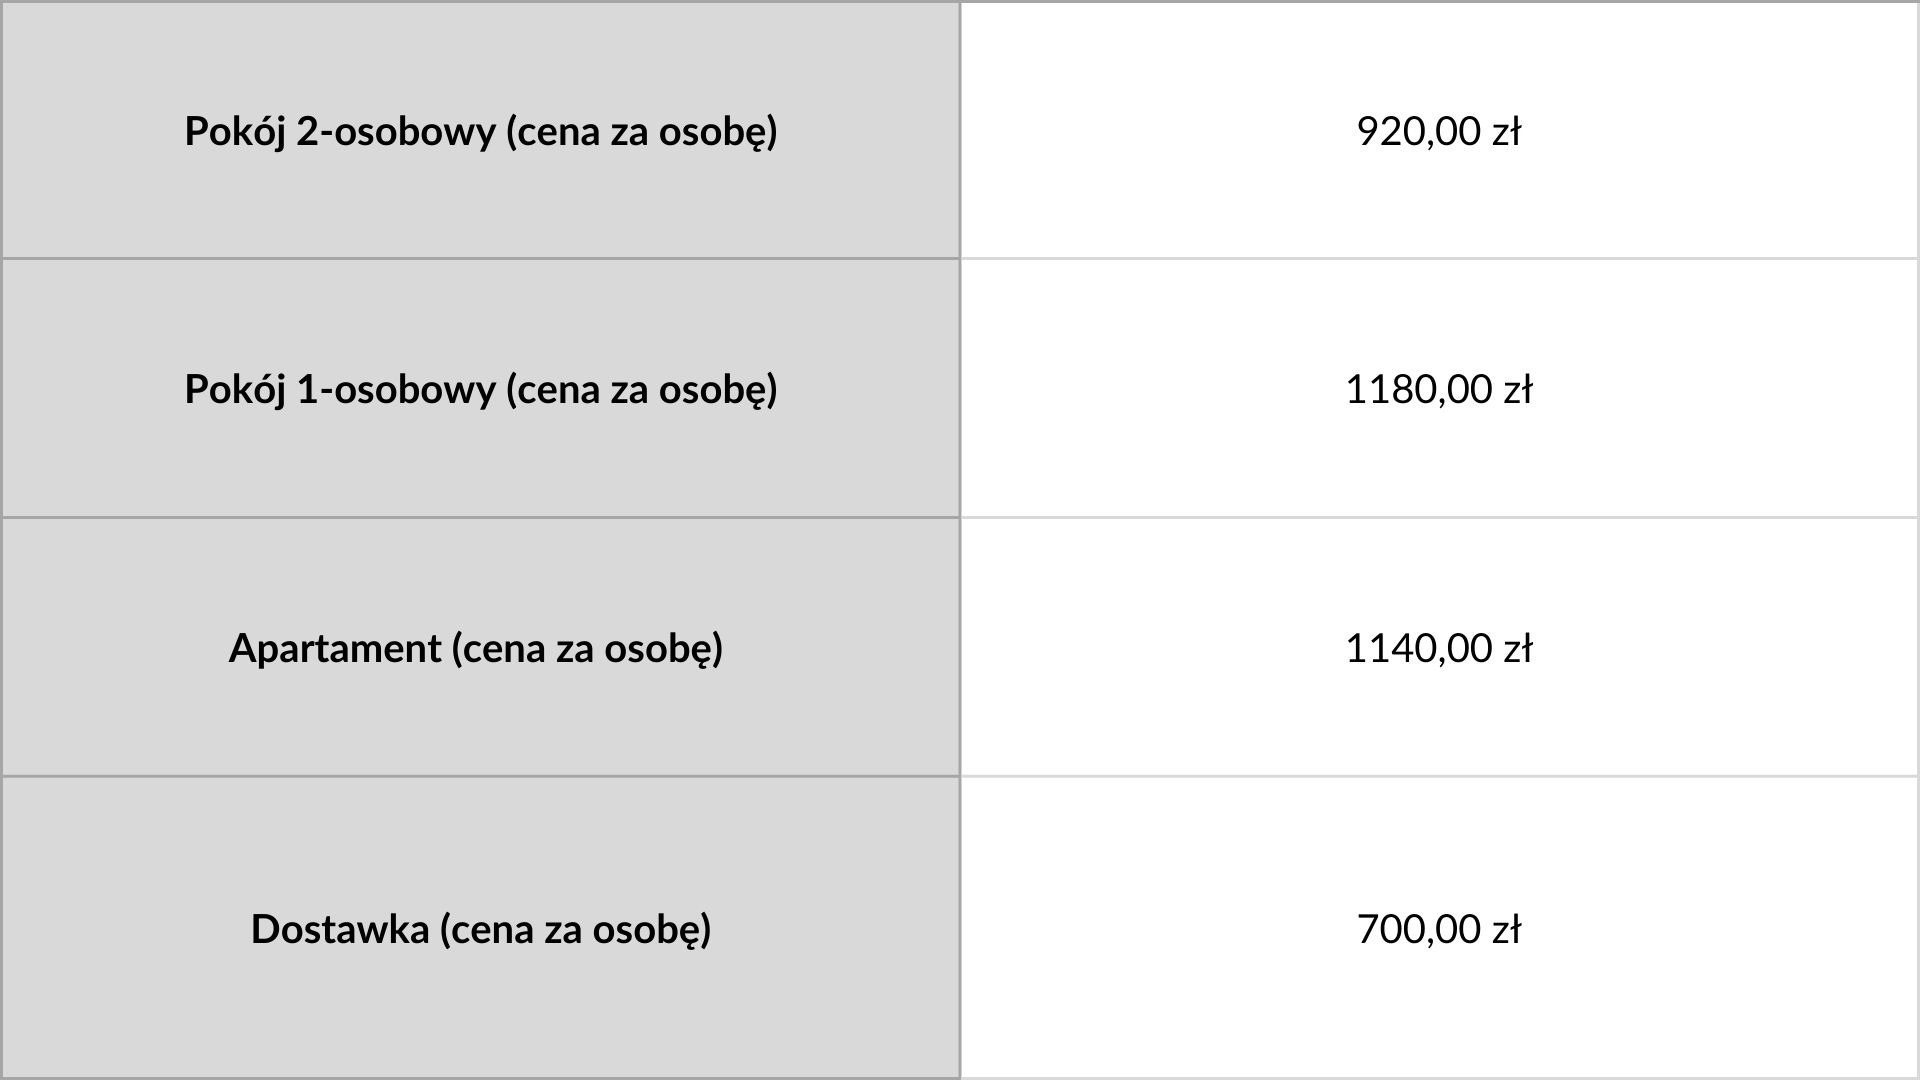Click the 1180,00 zł price cell
The width and height of the screenshot is (1920, 1080).
pos(1439,388)
